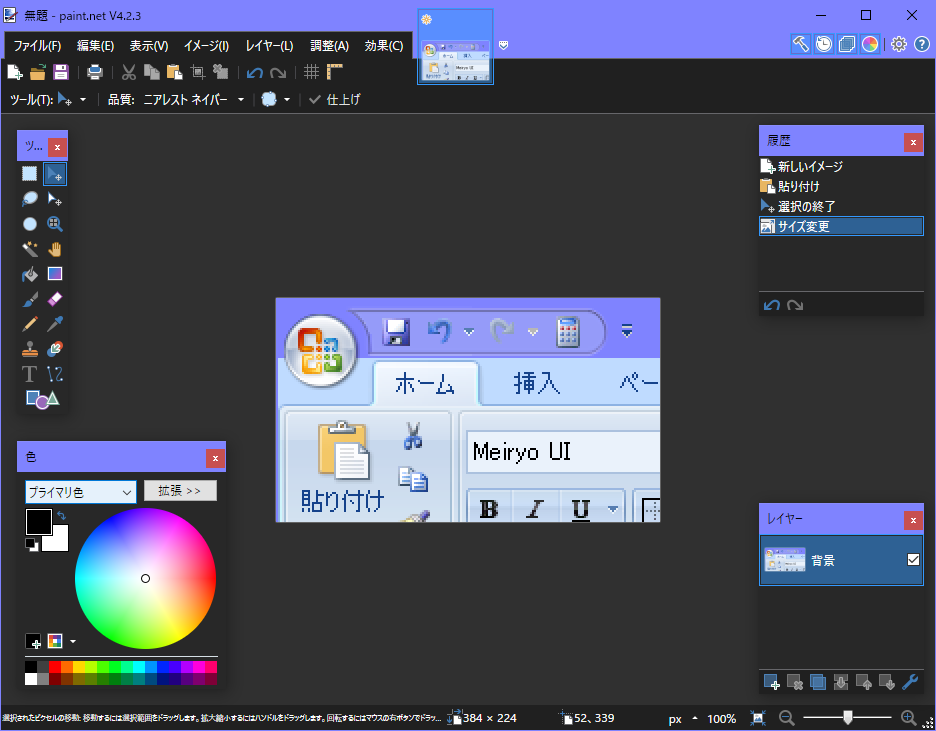Viewport: 936px width, 731px height.
Task: Click the Crop to selection icon
Action: coord(198,72)
